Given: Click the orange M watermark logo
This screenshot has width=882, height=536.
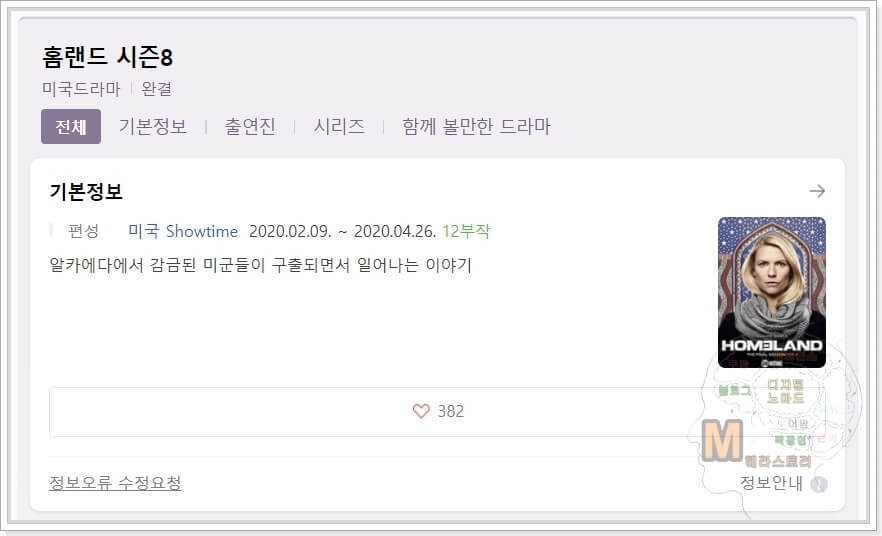Looking at the screenshot, I should 722,440.
